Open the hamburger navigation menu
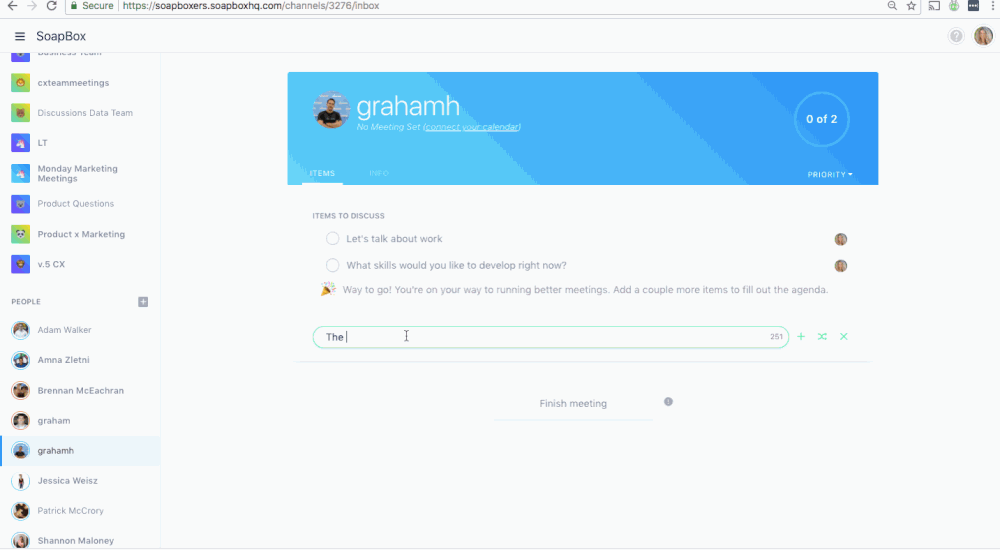Image resolution: width=1000 pixels, height=550 pixels. coord(20,36)
